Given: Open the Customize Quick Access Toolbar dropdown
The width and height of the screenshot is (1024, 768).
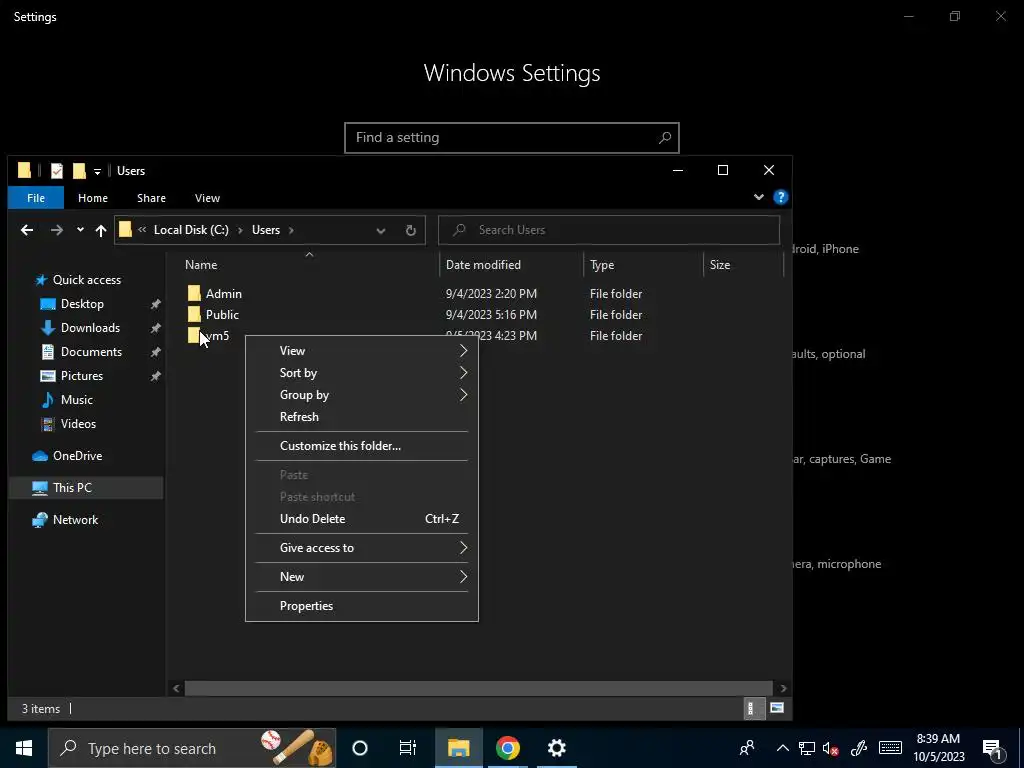Looking at the screenshot, I should (97, 171).
